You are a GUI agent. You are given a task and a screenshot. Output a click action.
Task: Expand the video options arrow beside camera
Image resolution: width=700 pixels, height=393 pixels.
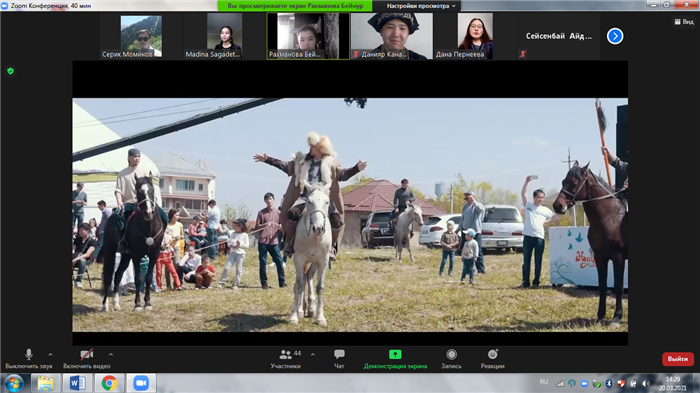(x=111, y=355)
